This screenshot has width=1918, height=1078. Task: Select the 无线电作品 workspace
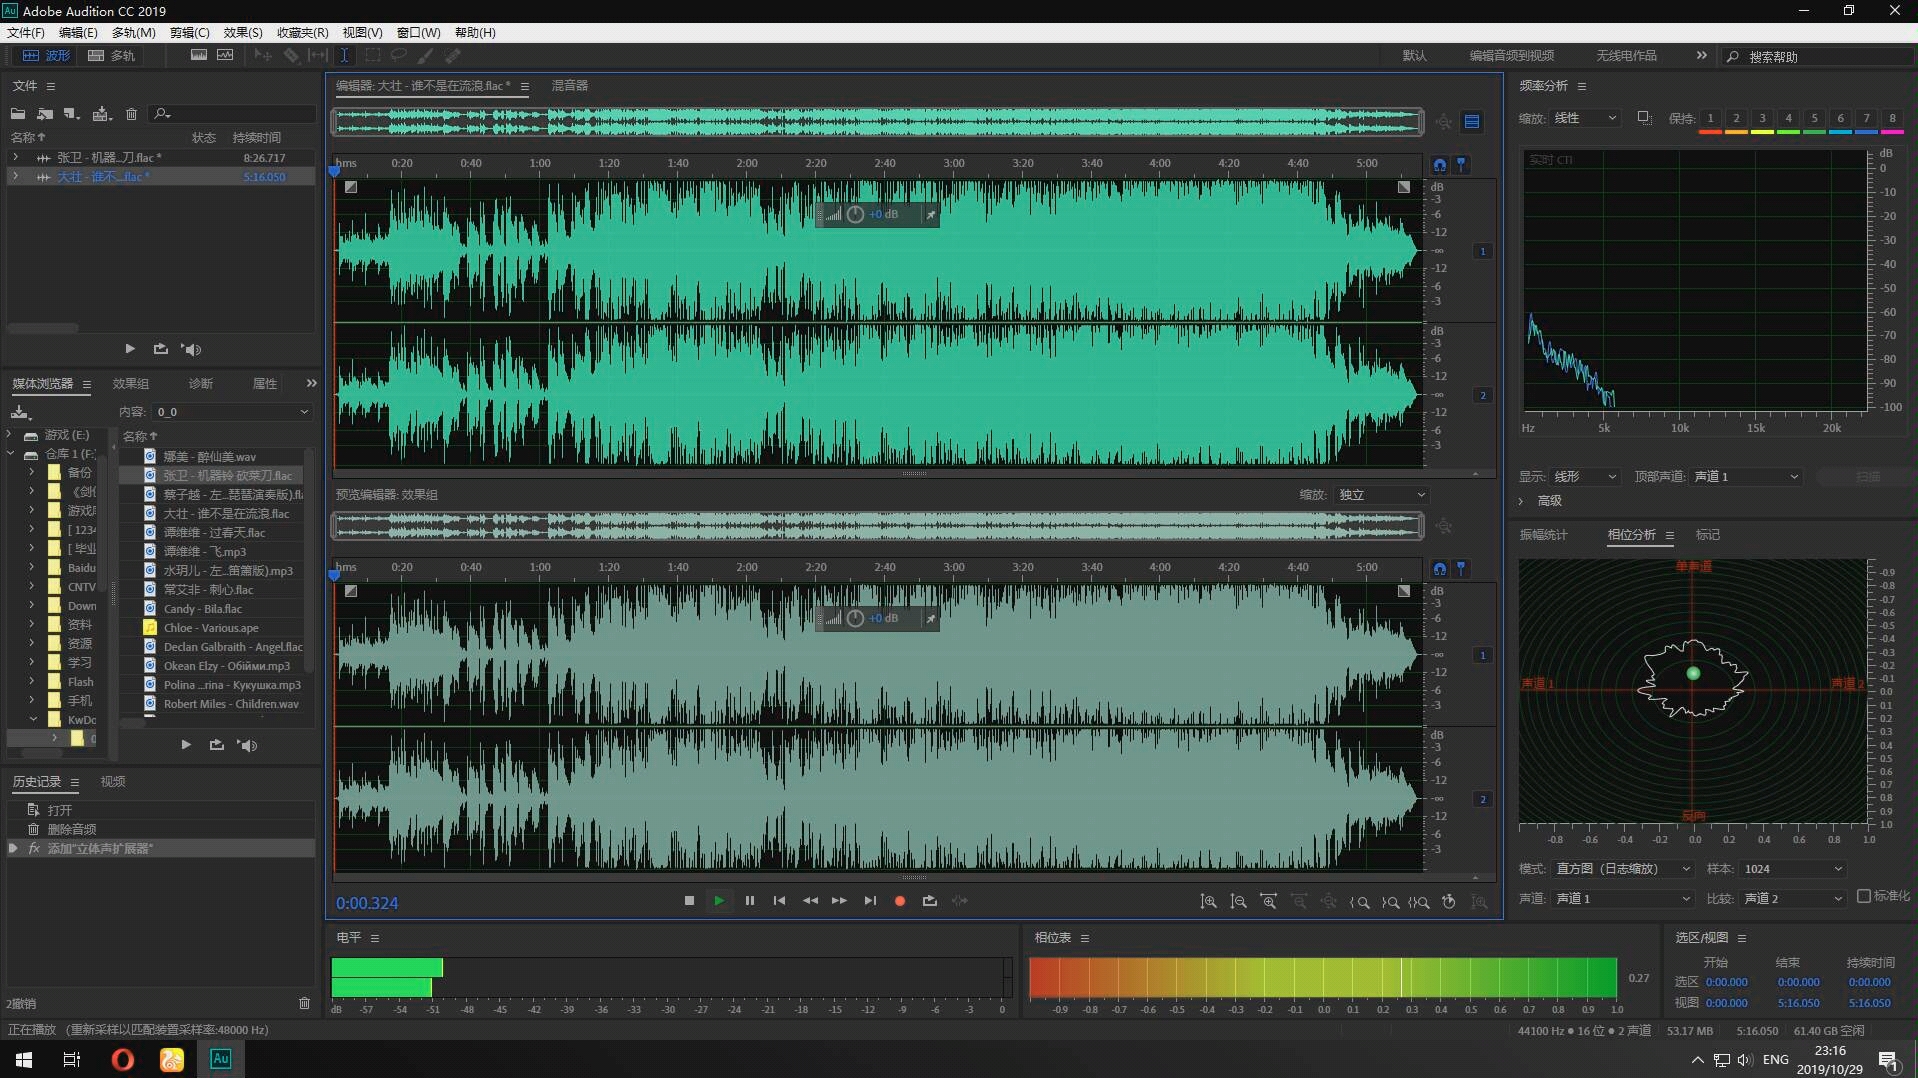point(1626,56)
